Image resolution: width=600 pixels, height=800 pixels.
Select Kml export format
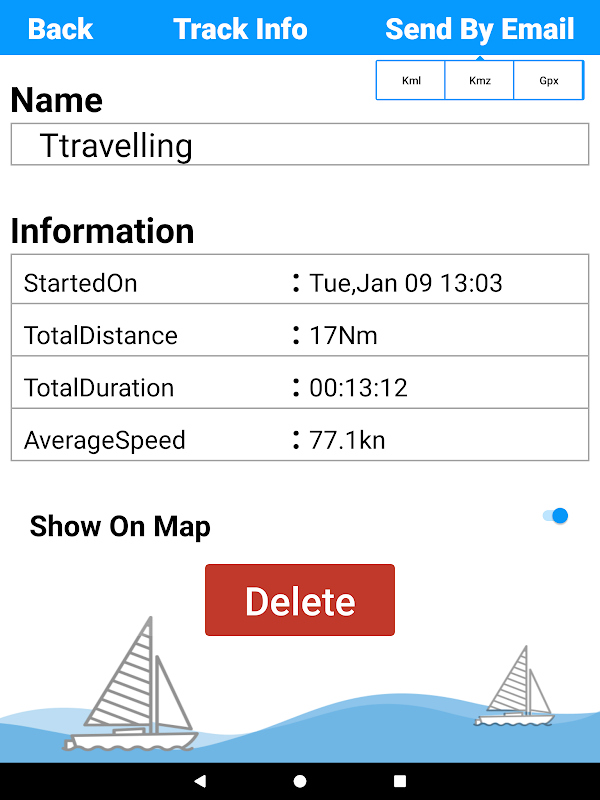[411, 81]
